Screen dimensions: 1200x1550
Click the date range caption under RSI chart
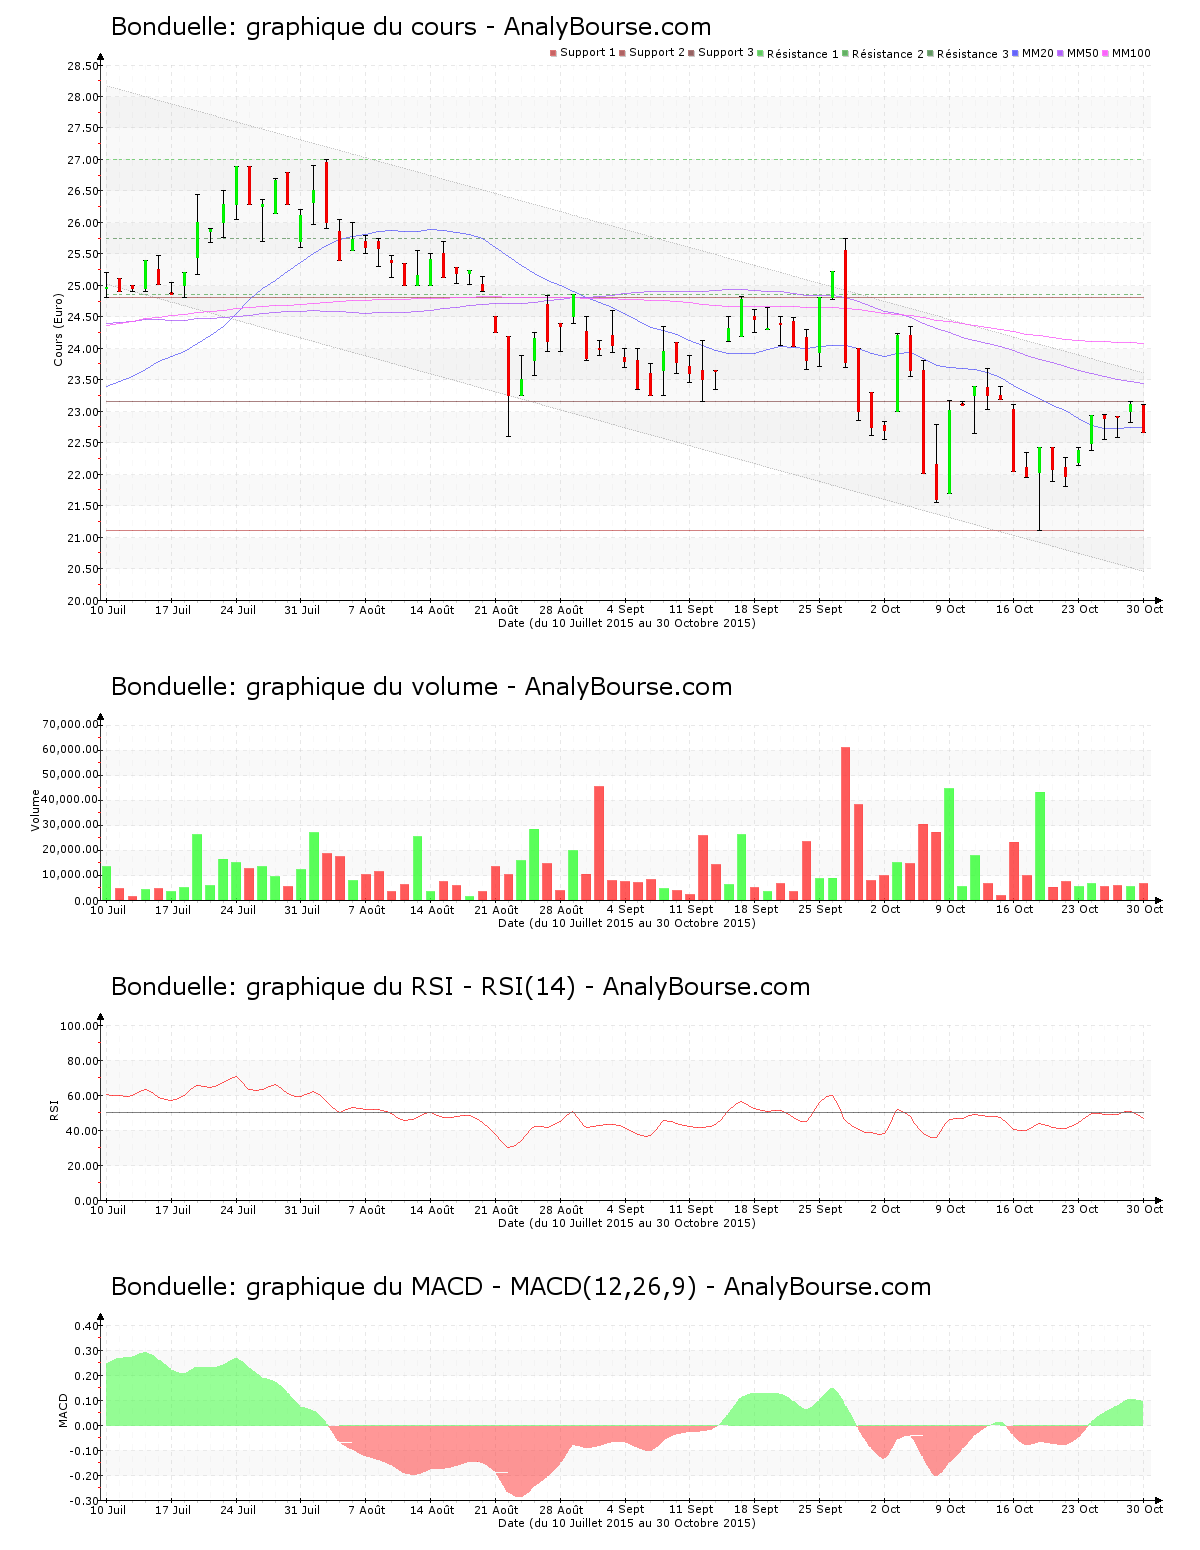(627, 1223)
